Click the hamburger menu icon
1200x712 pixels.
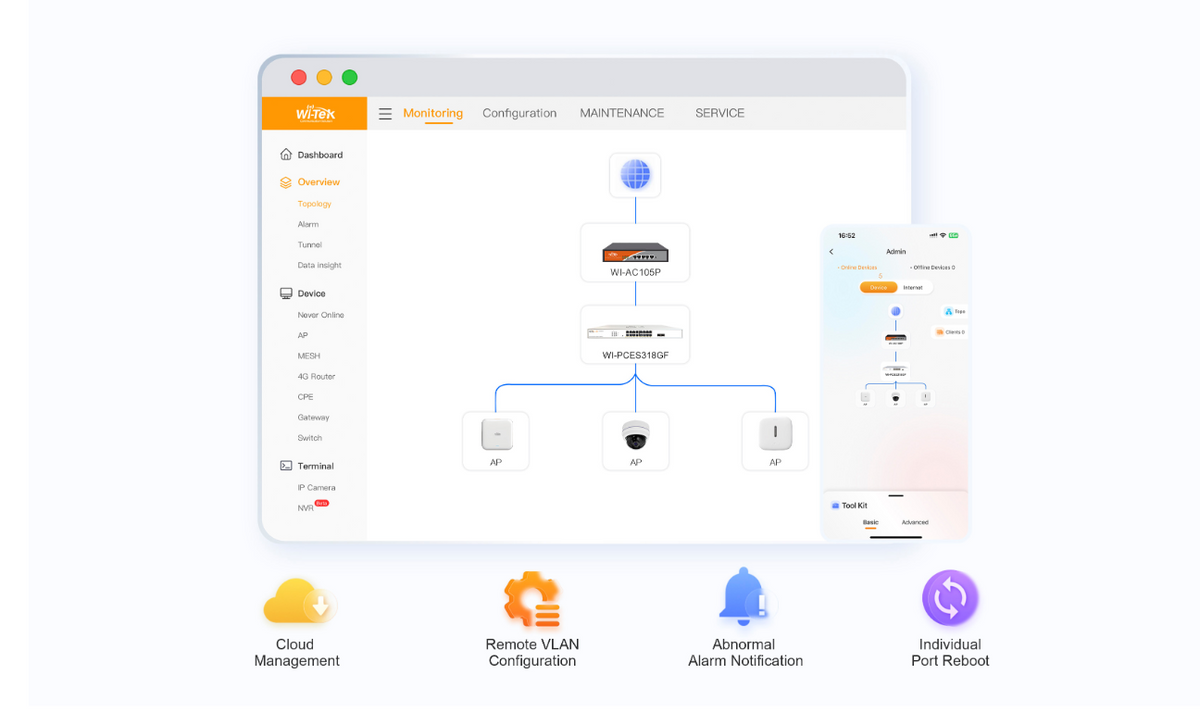pos(385,114)
